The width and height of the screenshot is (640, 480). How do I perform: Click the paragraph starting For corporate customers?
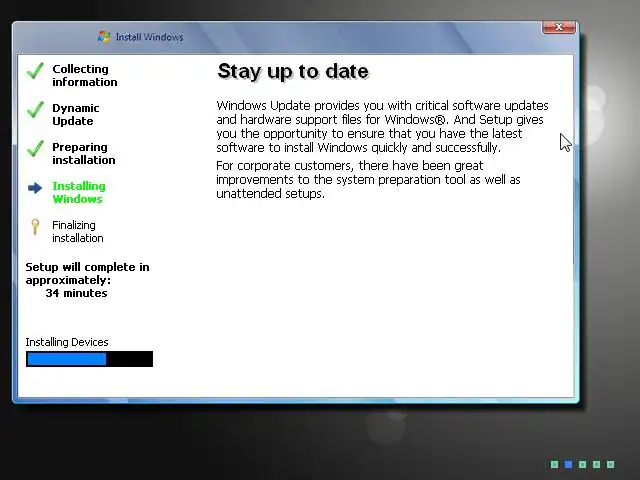tap(368, 180)
